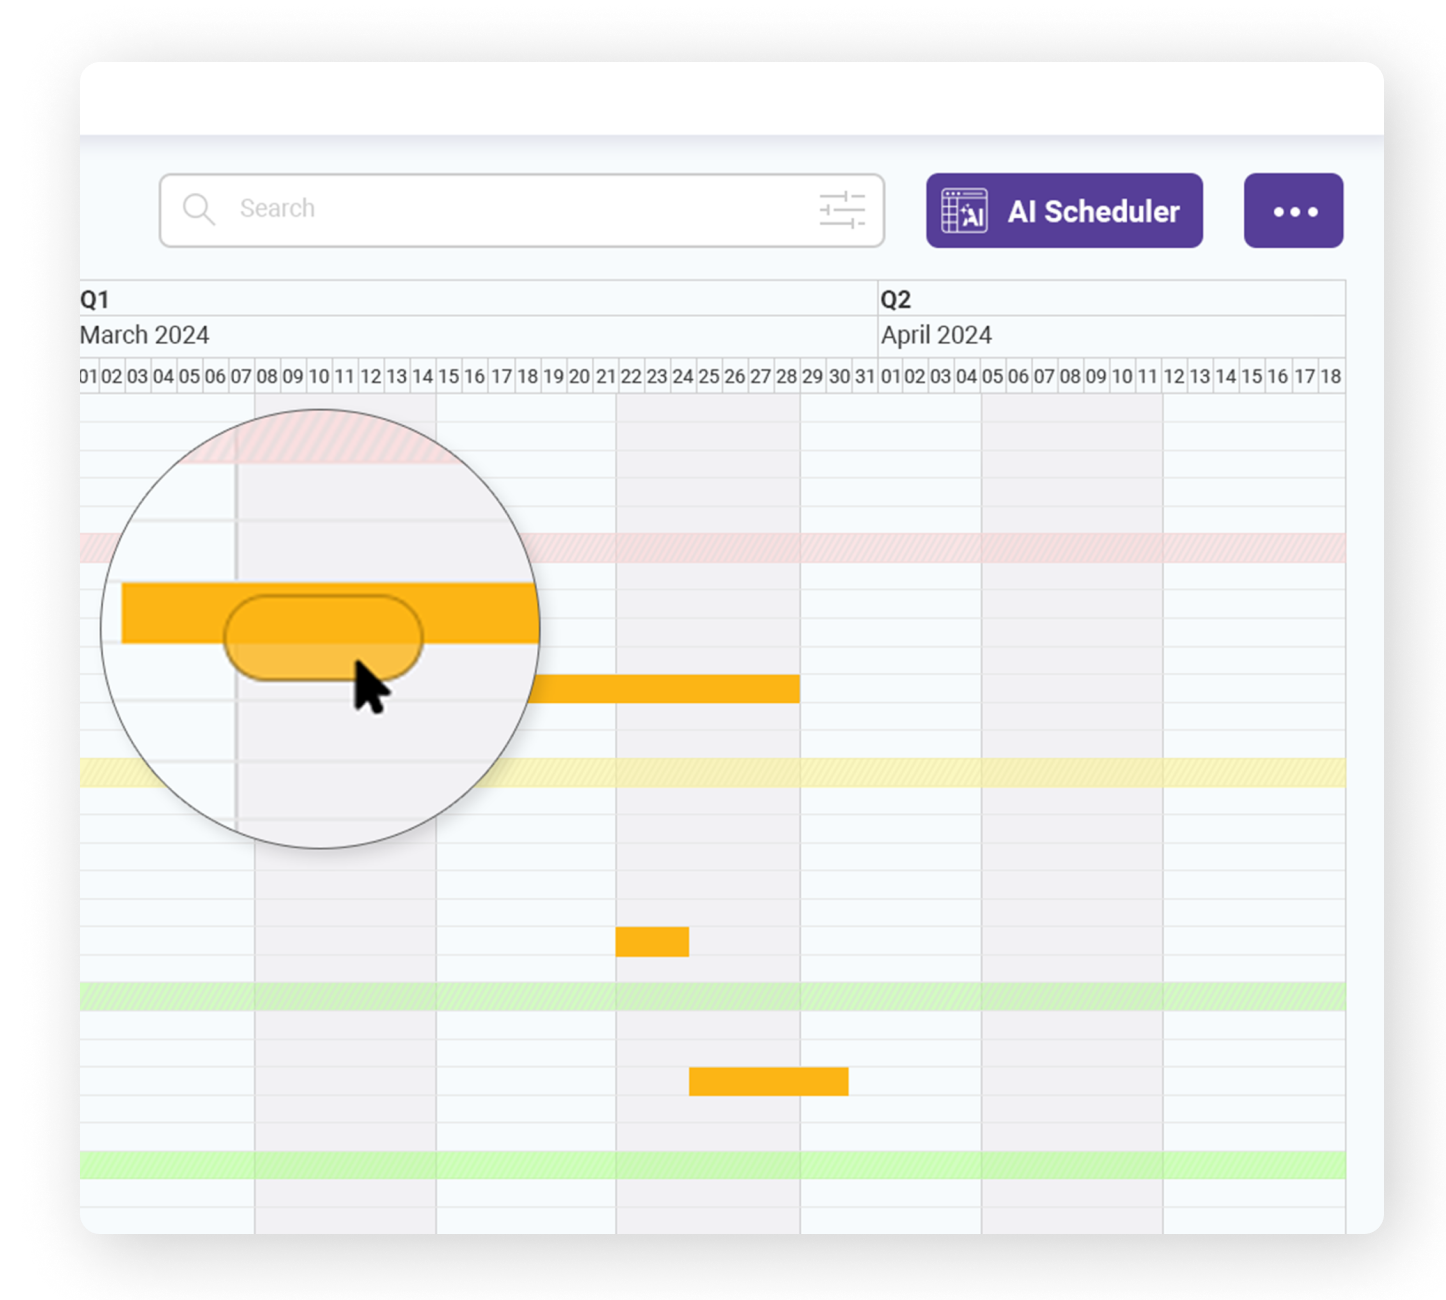Screen dimensions: 1446x1300
Task: Click the short orange bar starting March 22
Action: 652,942
